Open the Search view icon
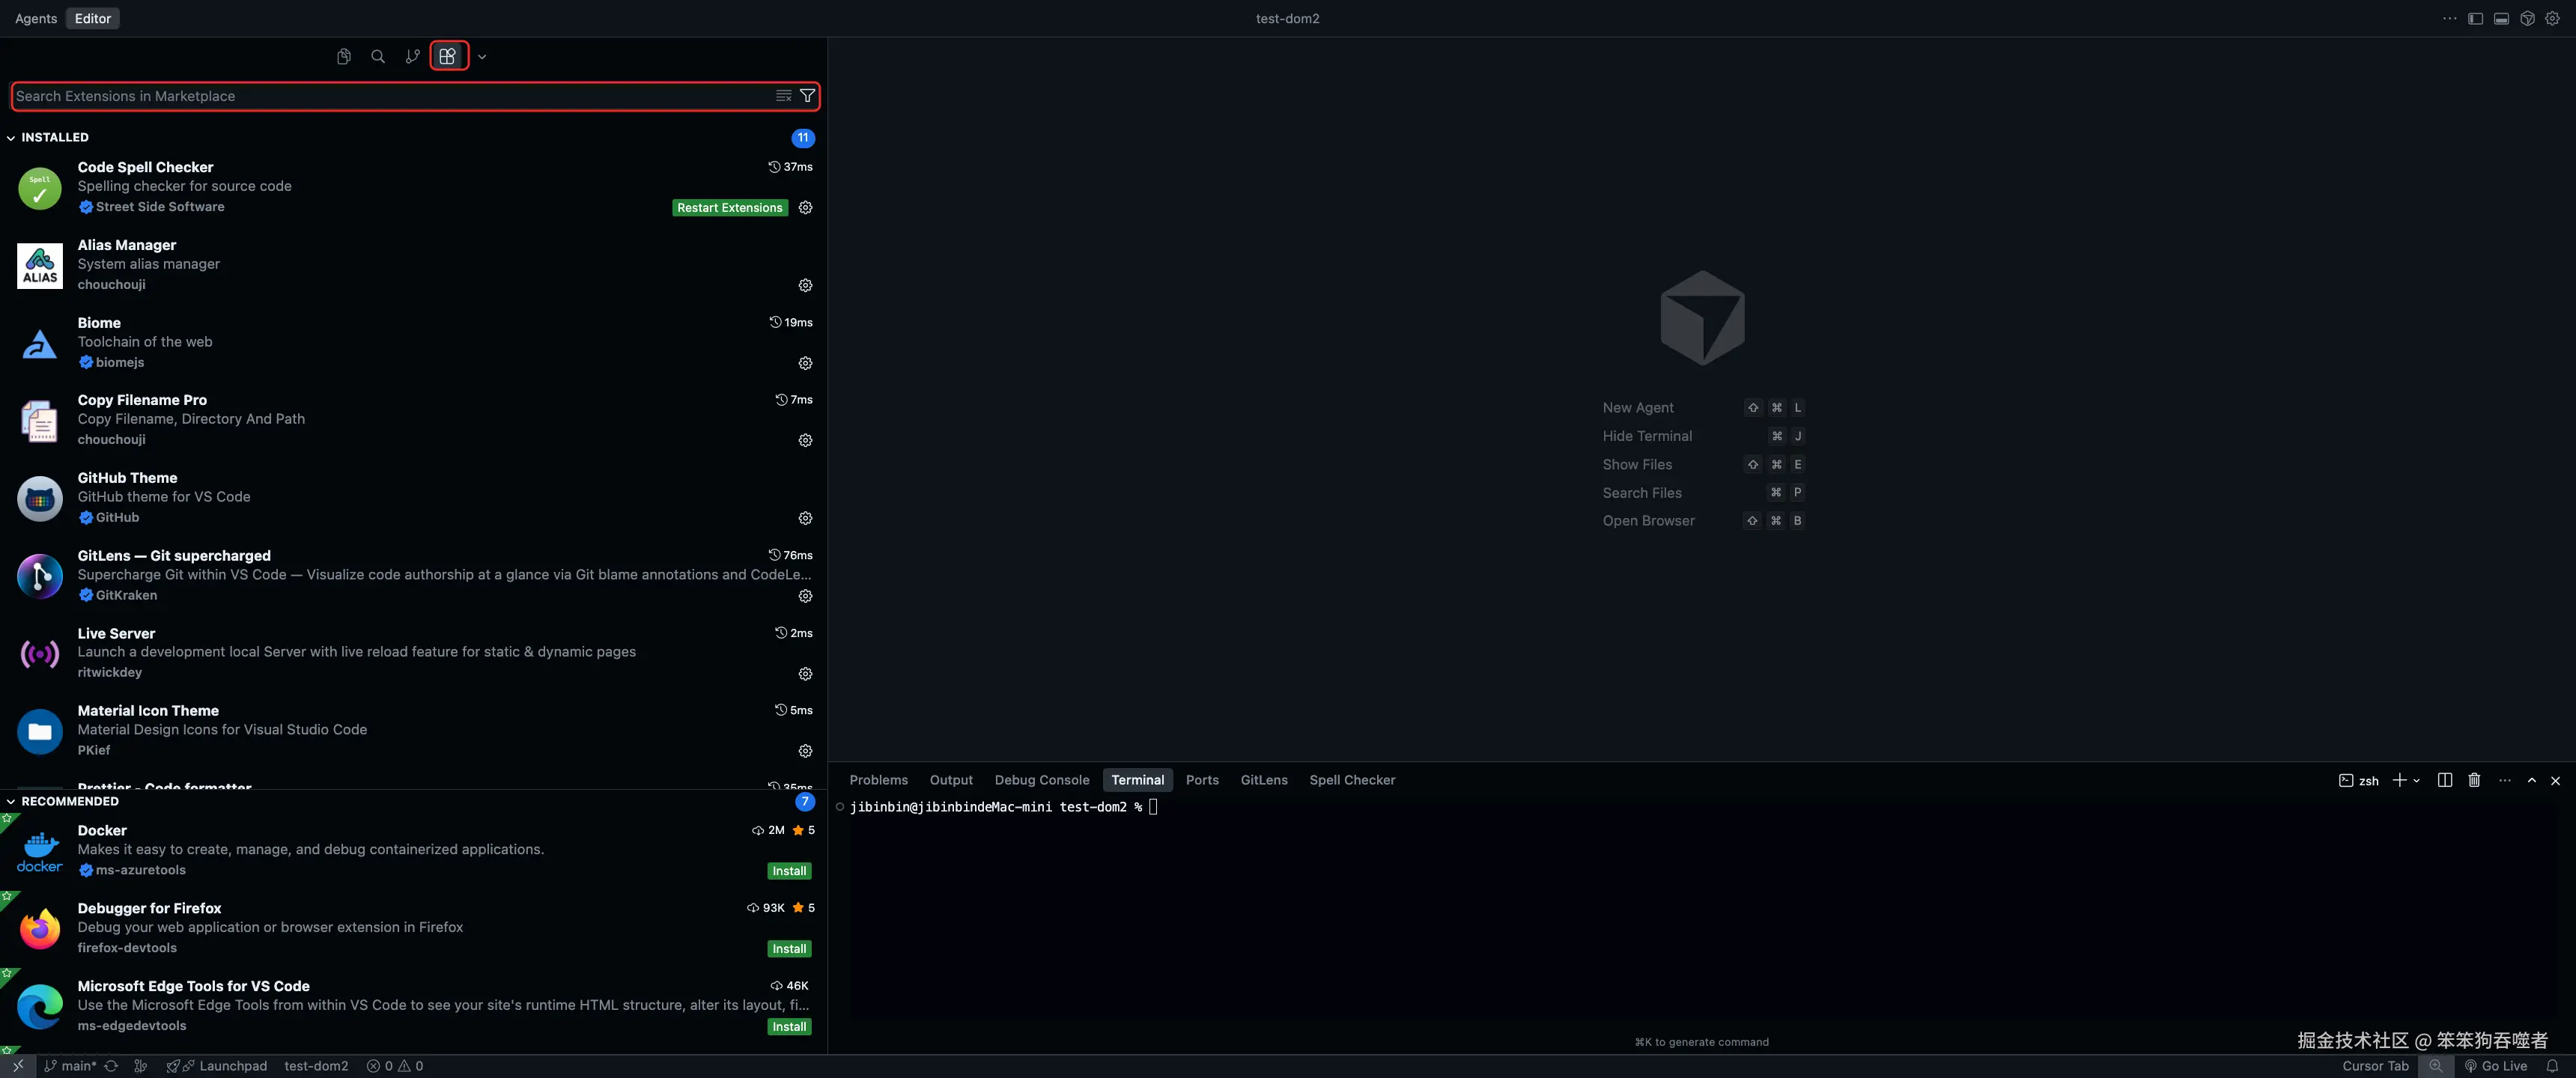The height and width of the screenshot is (1078, 2576). pyautogui.click(x=378, y=57)
